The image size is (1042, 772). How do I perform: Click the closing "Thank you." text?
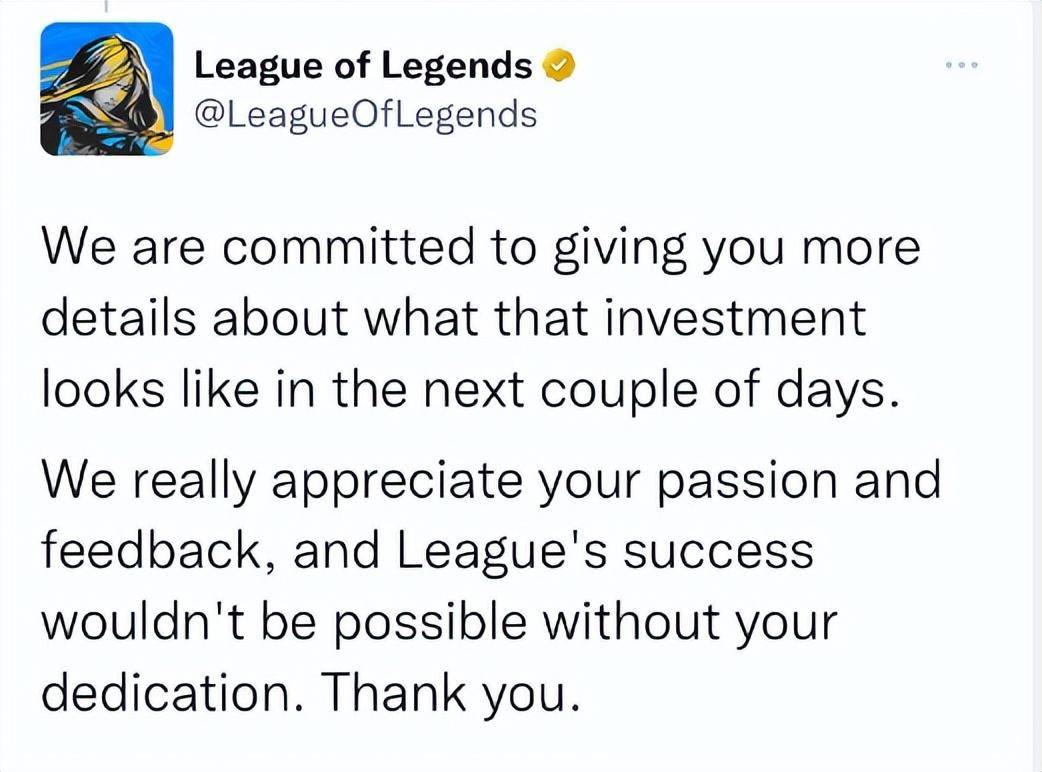point(450,692)
